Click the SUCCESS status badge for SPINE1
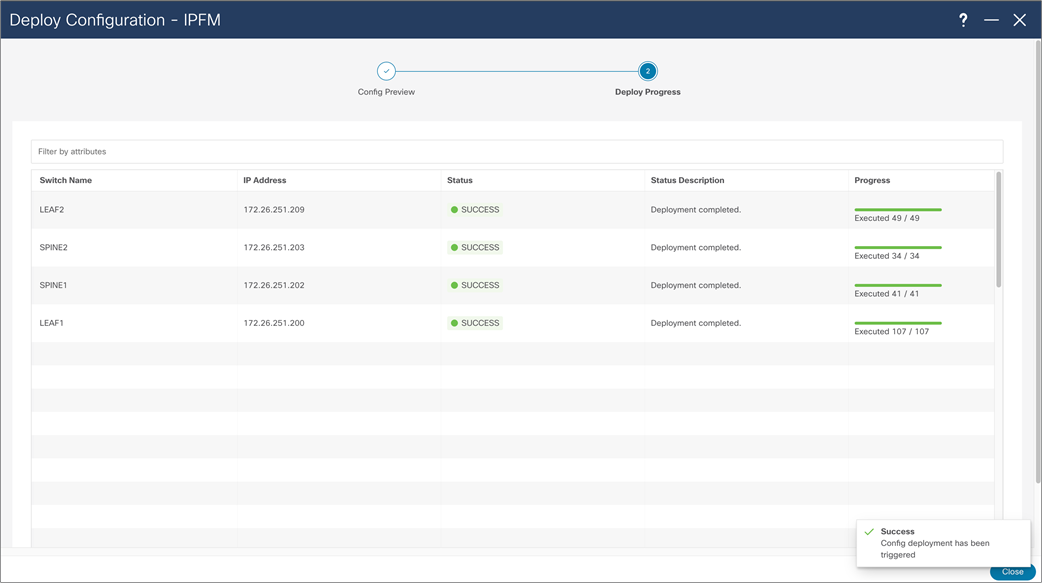Viewport: 1042px width, 583px height. tap(474, 285)
